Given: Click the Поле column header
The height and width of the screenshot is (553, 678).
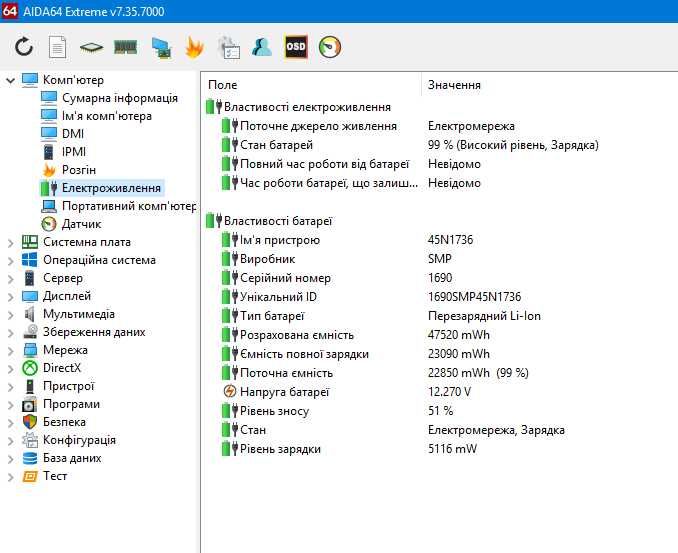Looking at the screenshot, I should (x=222, y=85).
